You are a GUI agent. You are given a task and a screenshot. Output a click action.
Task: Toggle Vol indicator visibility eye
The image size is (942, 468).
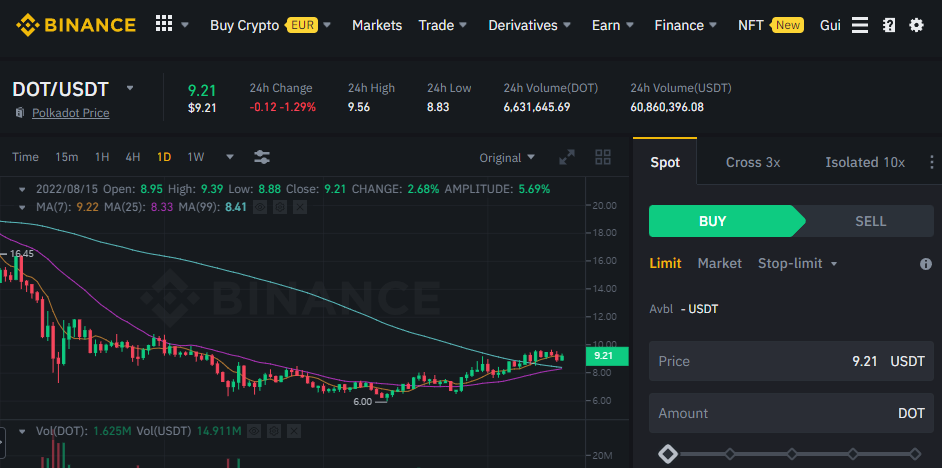click(254, 431)
